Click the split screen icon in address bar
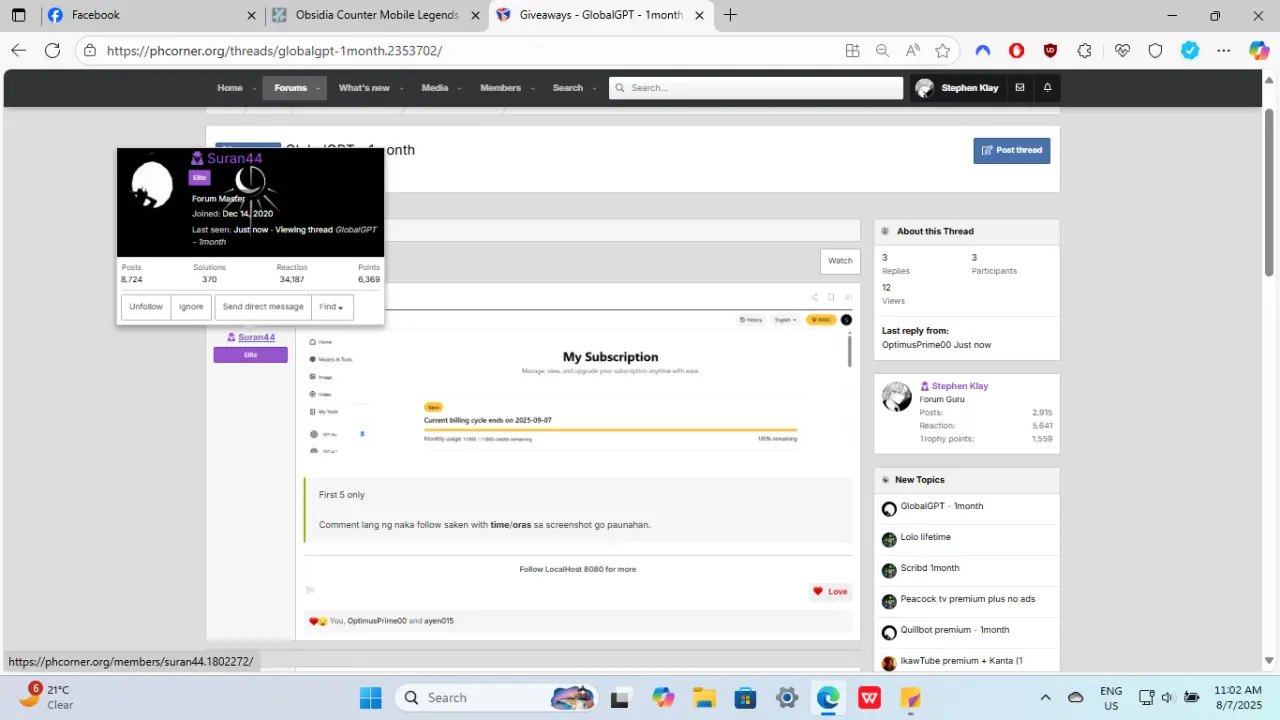This screenshot has height=720, width=1280. (852, 50)
